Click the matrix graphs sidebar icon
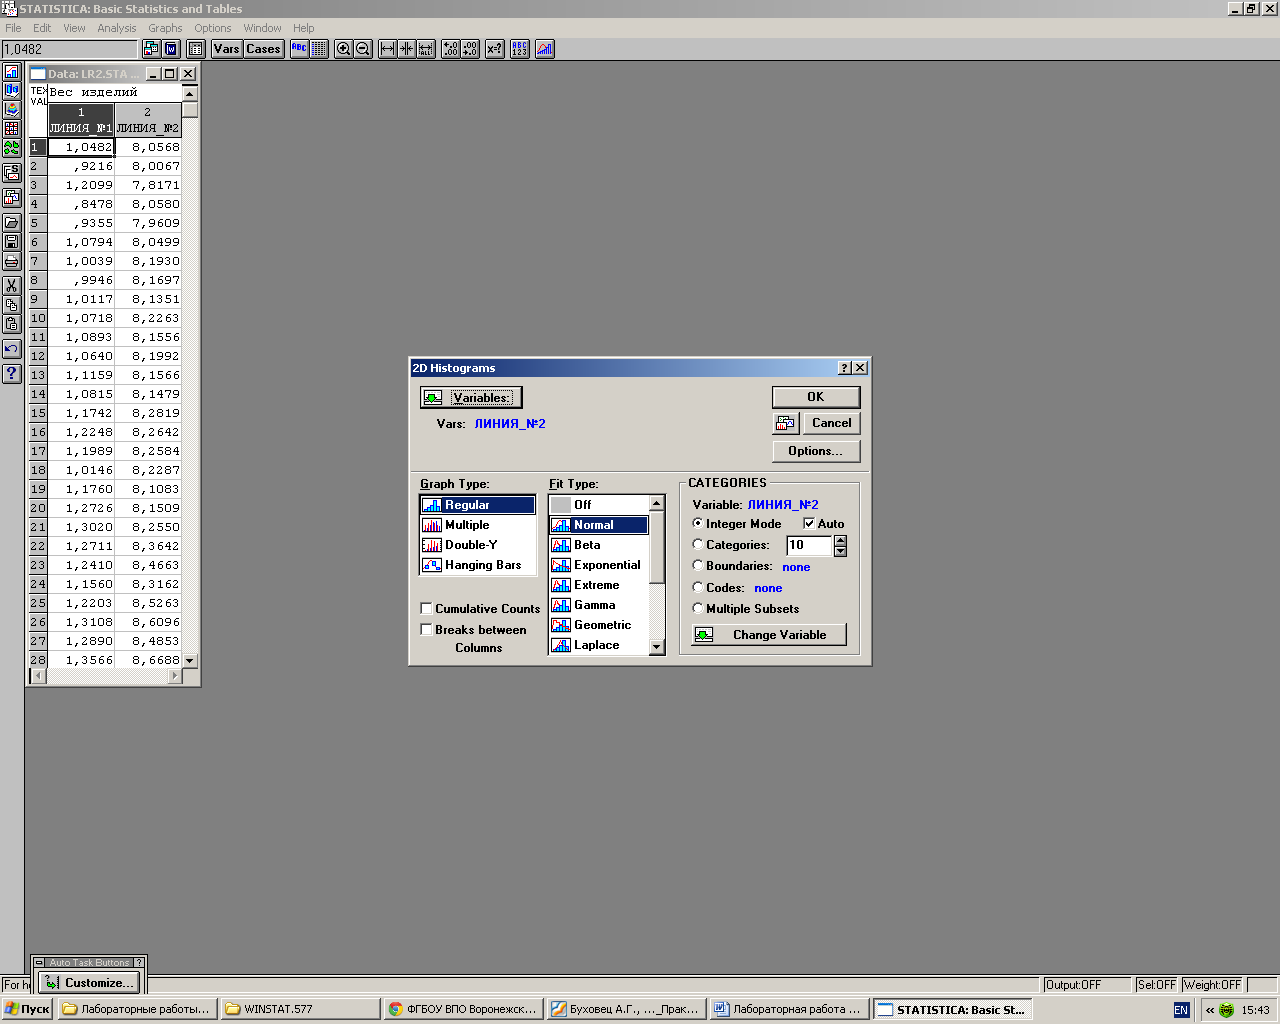1280x1024 pixels. click(12, 129)
